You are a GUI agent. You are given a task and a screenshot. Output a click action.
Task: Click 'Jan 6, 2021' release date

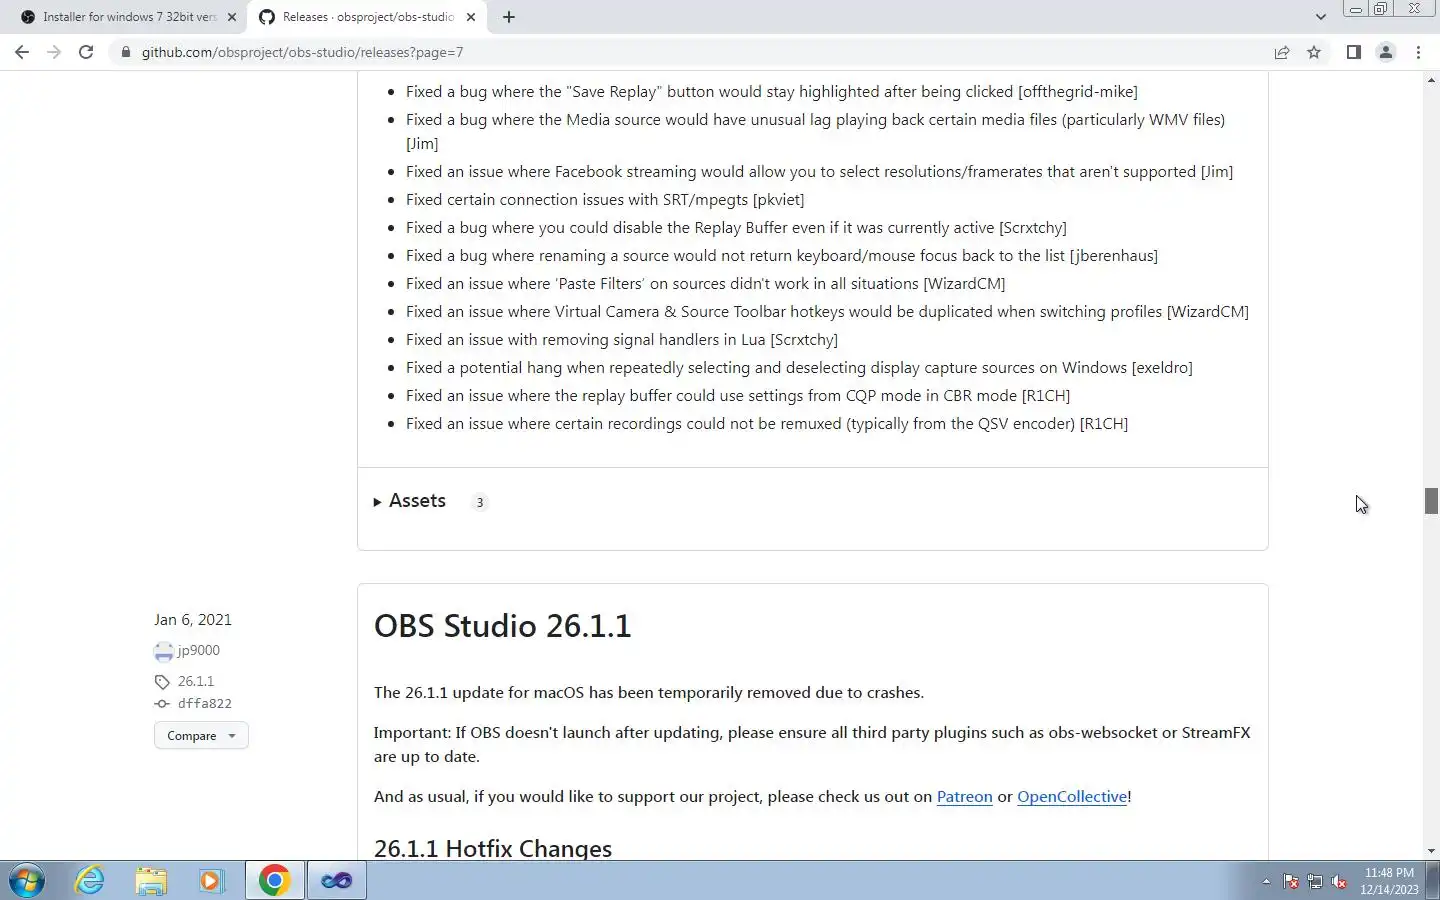coord(193,620)
